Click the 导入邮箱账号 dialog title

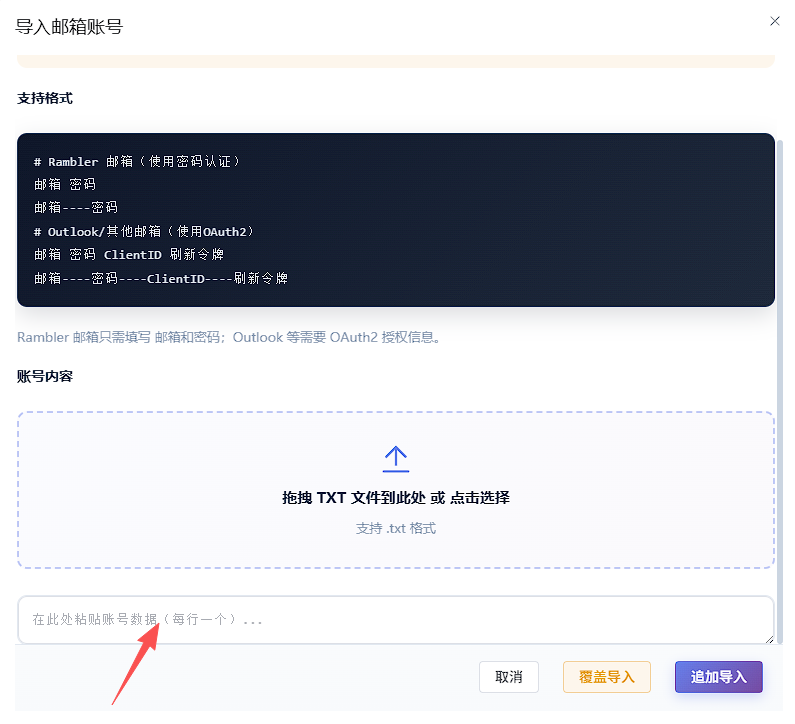coord(69,26)
